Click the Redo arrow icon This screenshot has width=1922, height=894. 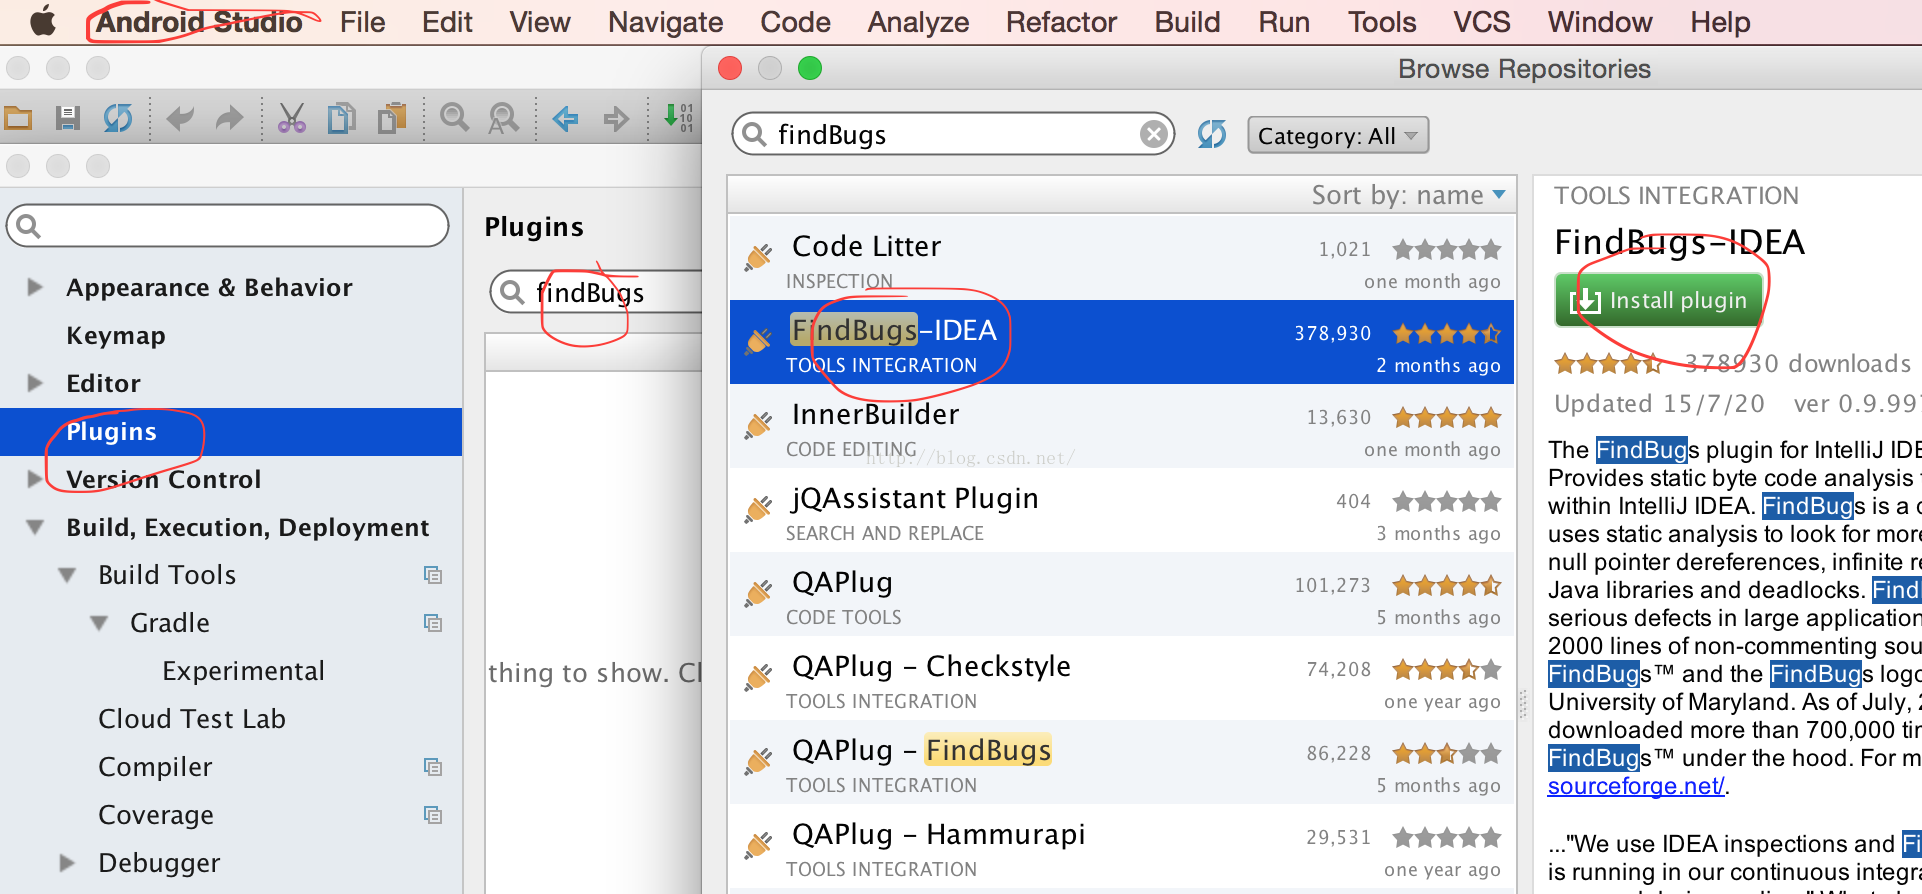coord(230,119)
